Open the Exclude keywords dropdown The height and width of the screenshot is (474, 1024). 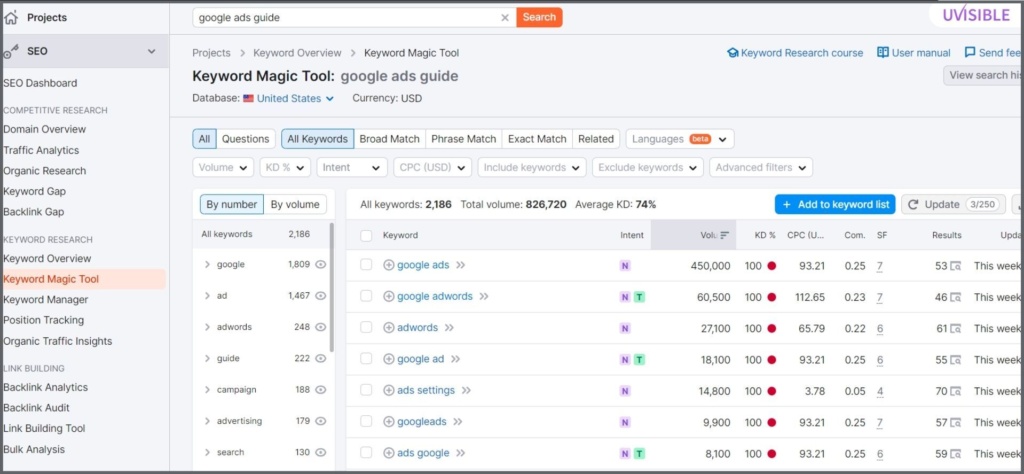[648, 167]
